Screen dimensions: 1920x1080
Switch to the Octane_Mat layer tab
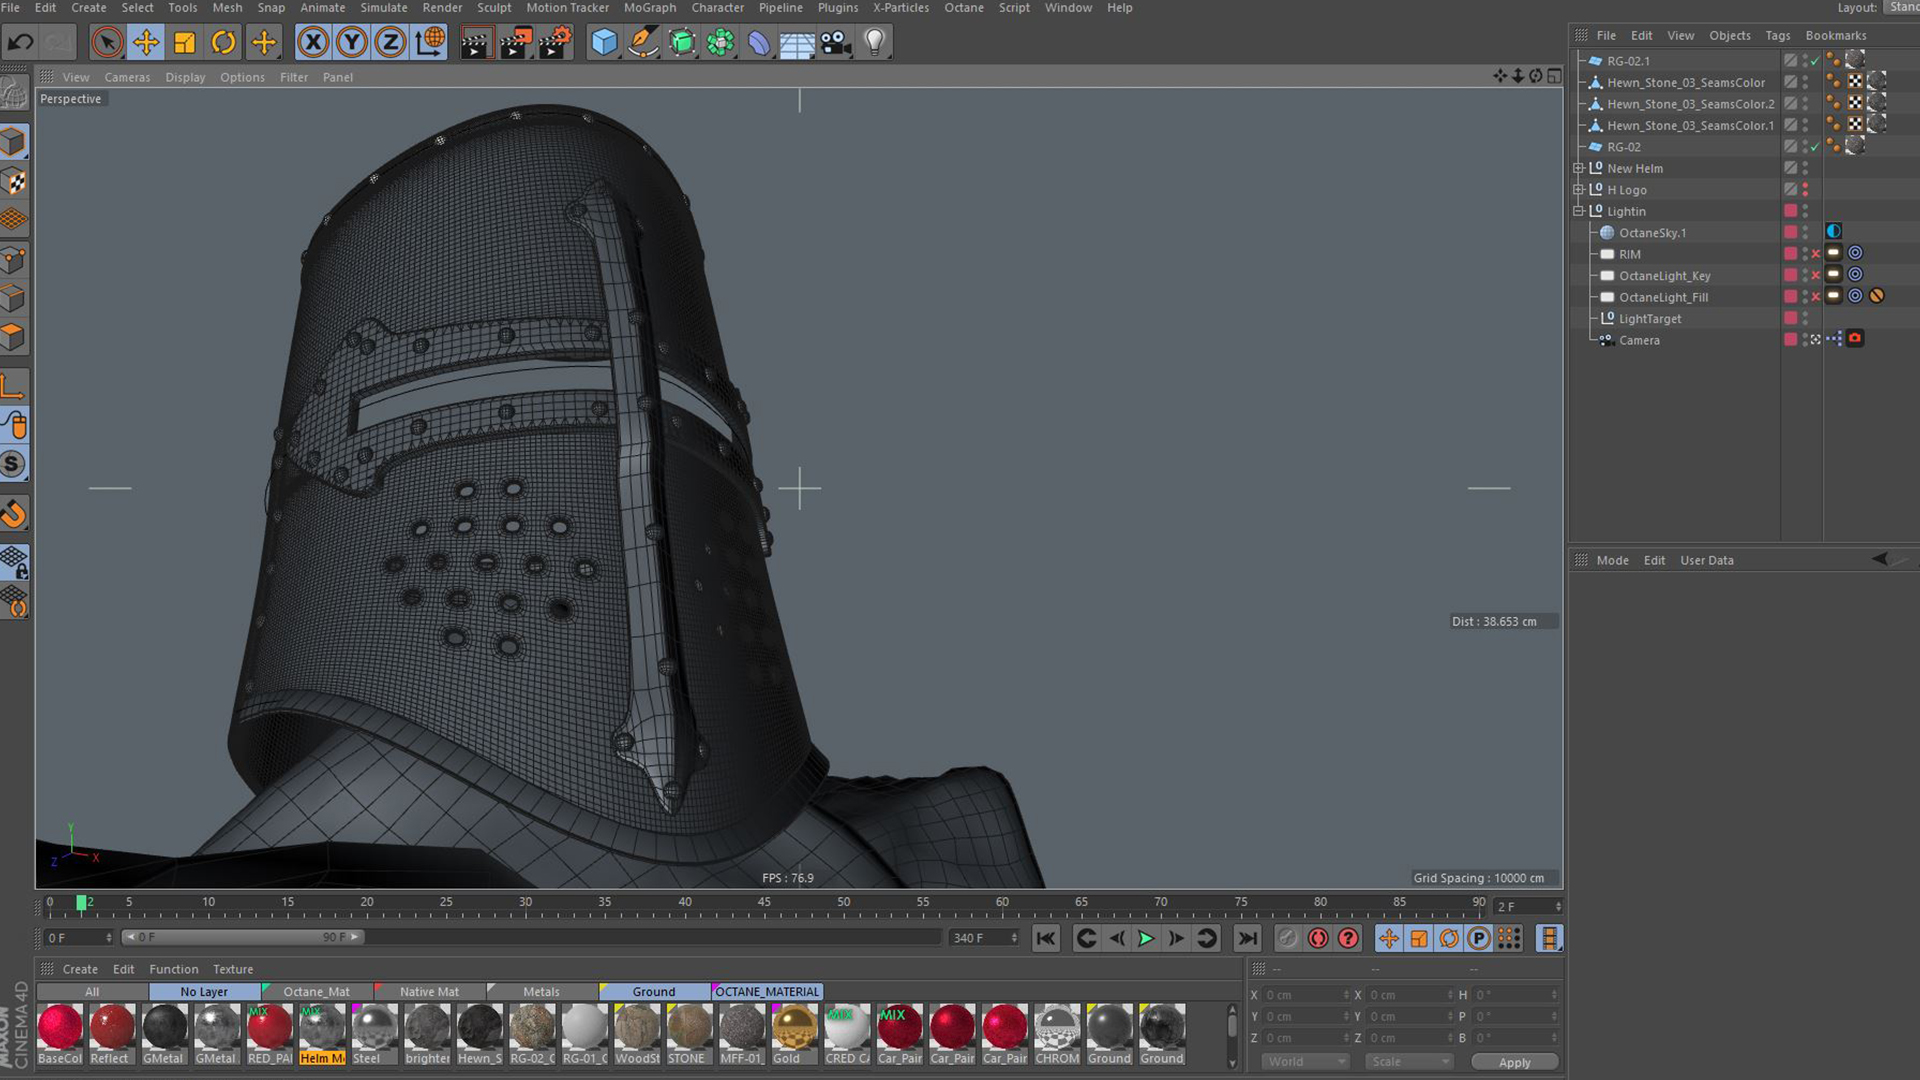pyautogui.click(x=316, y=991)
